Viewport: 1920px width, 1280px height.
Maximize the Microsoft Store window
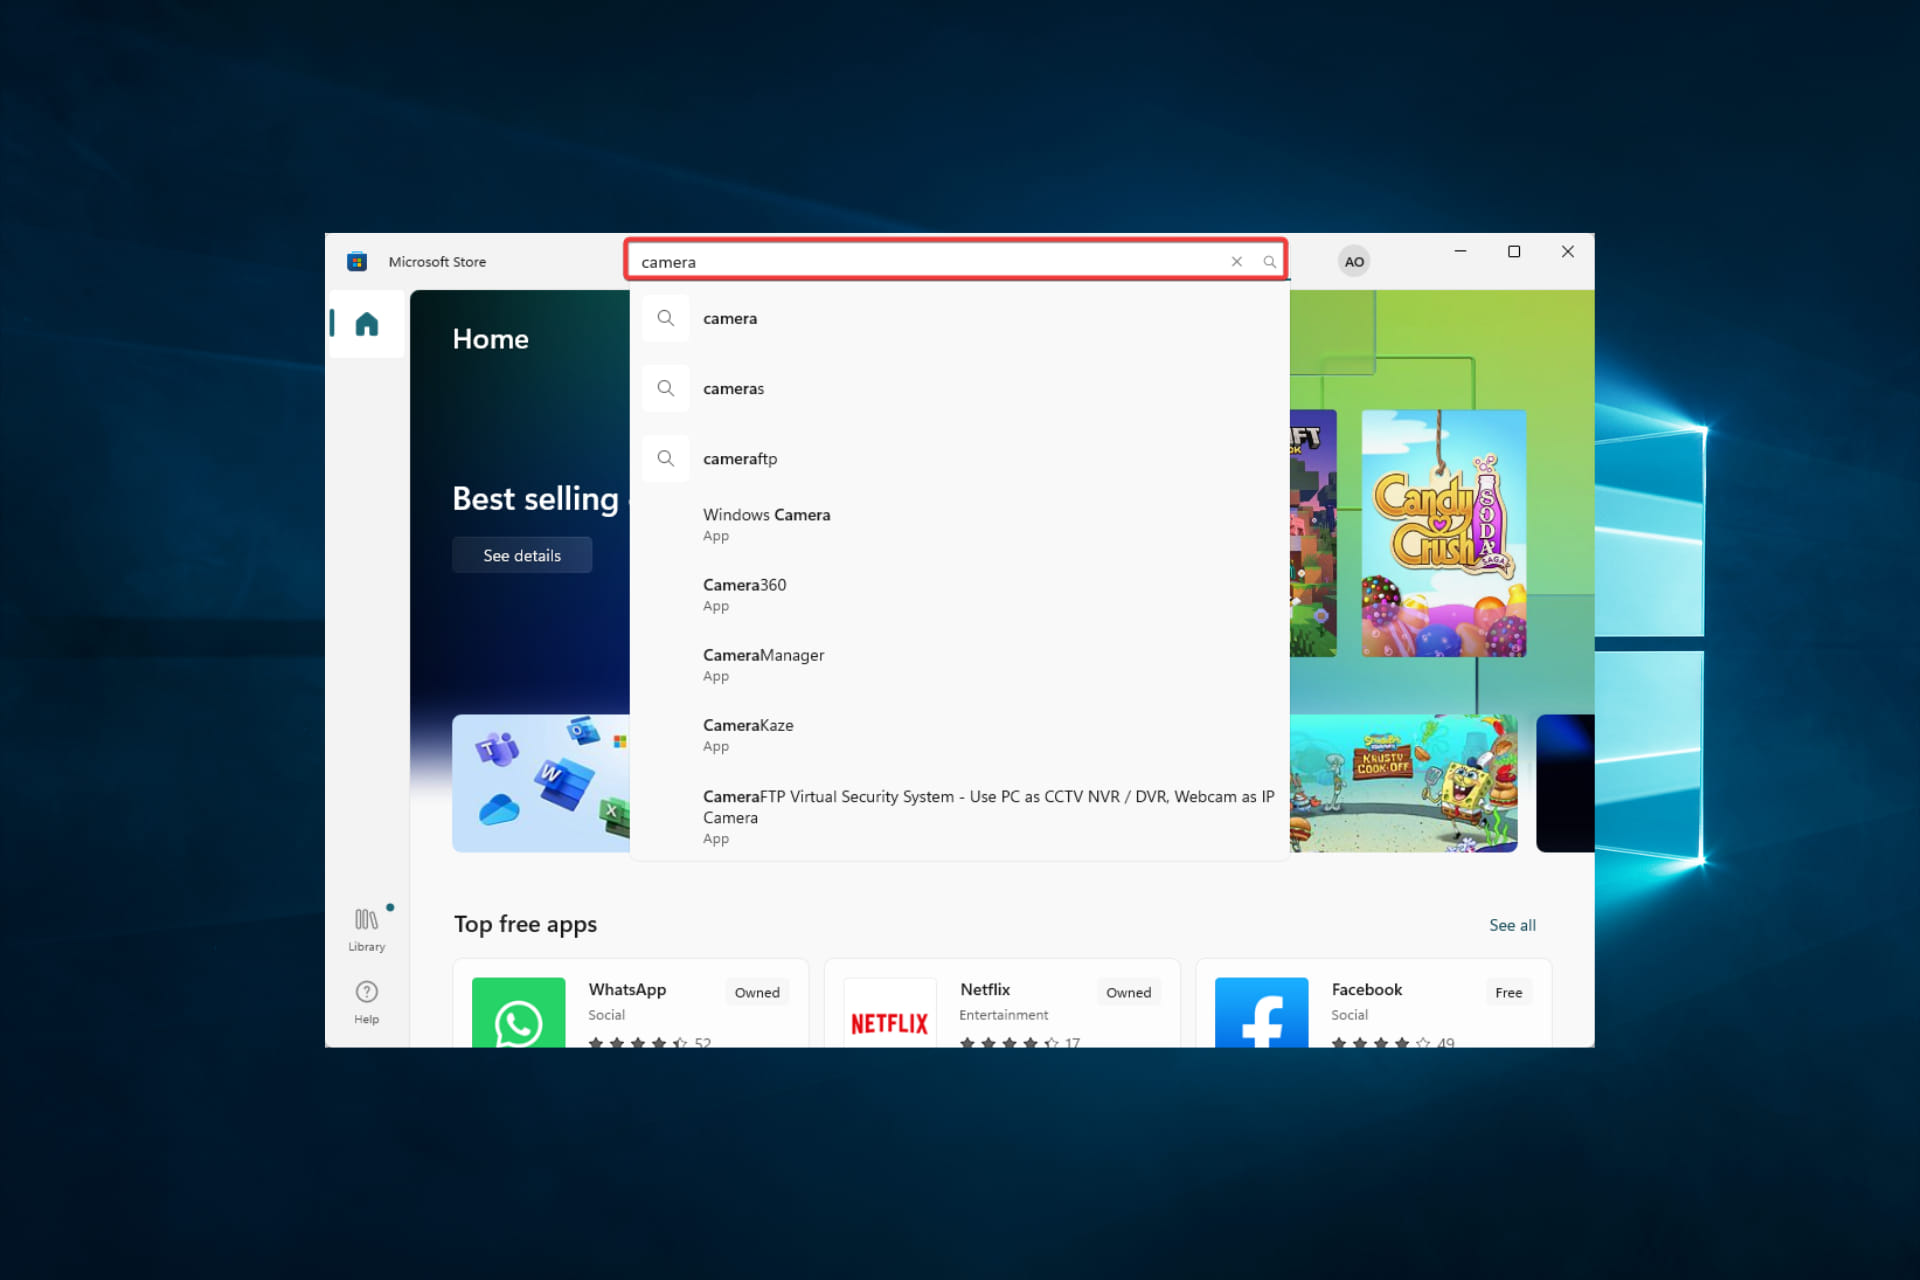tap(1514, 252)
